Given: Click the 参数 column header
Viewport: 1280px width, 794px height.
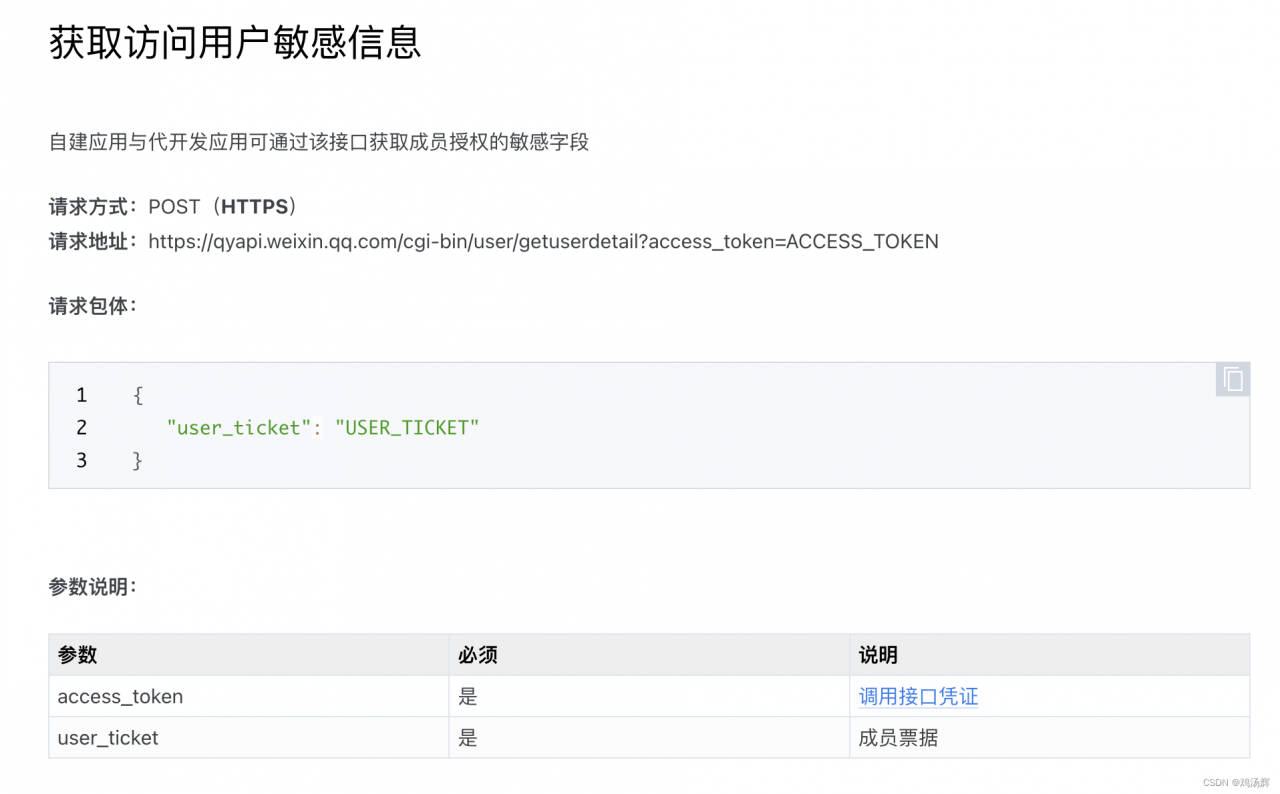Looking at the screenshot, I should pos(78,655).
